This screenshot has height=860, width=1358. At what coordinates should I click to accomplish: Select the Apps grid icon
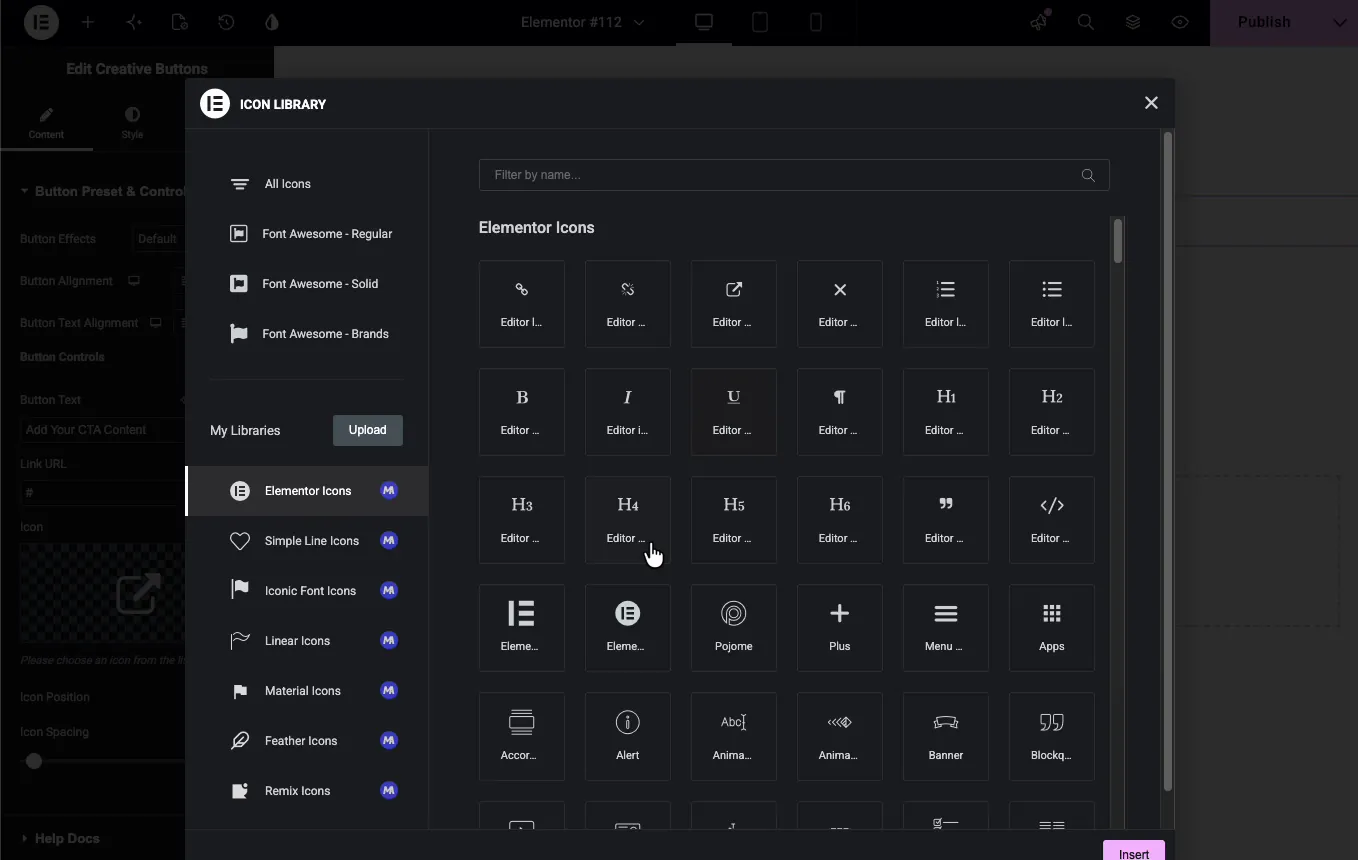click(x=1052, y=628)
